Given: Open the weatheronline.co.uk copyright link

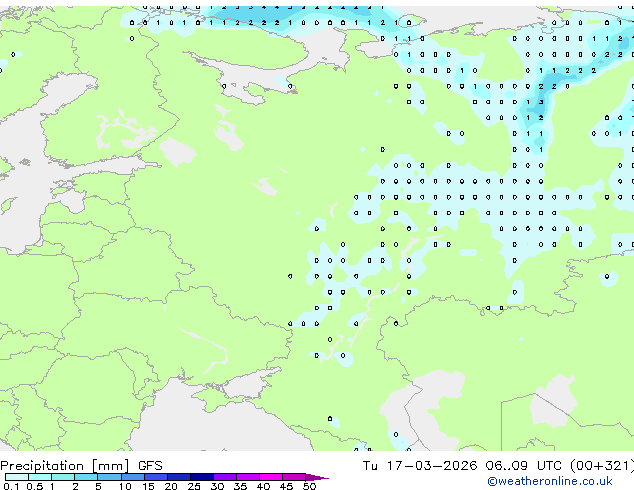Looking at the screenshot, I should click(x=550, y=481).
